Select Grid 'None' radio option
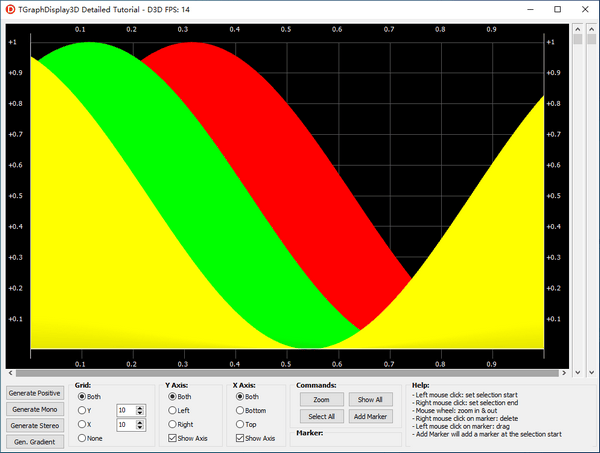Viewport: 600px width, 453px height. pos(83,438)
